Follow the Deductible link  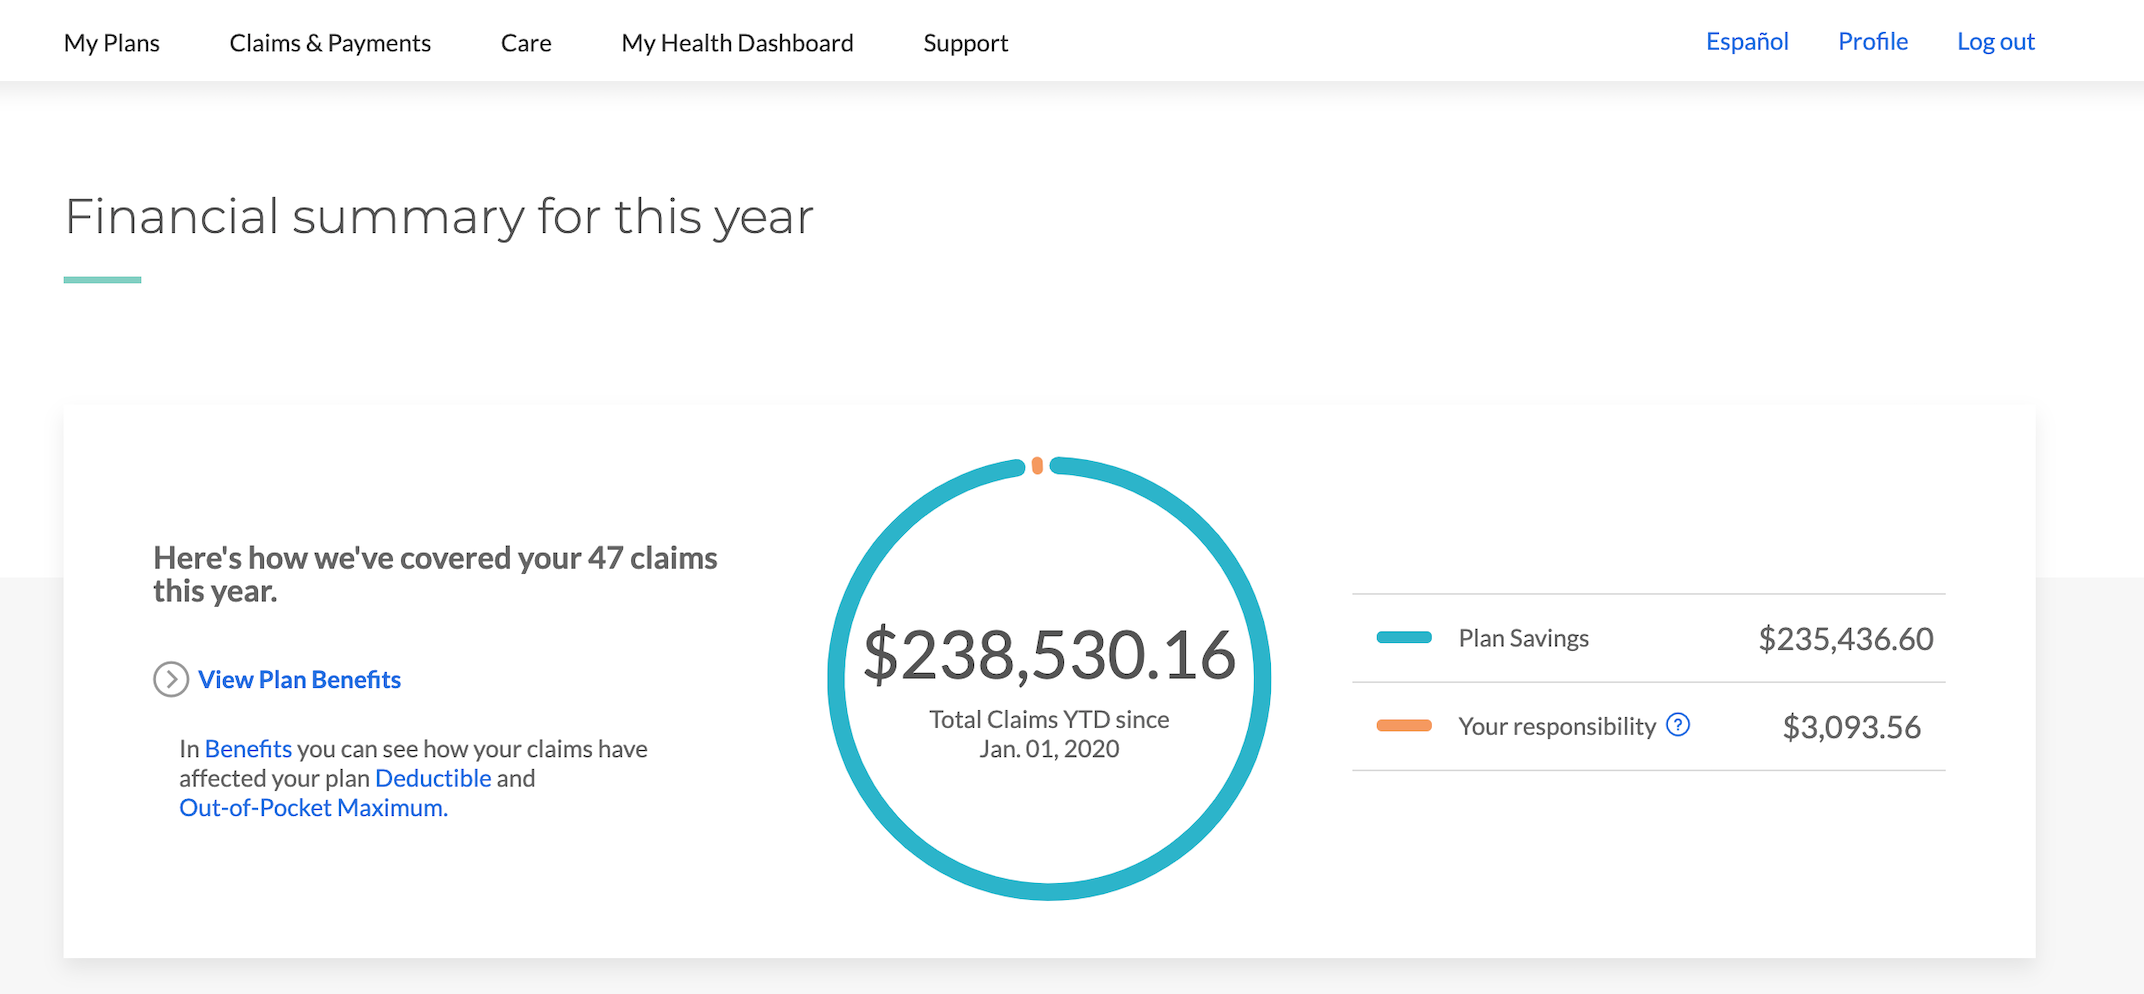[432, 778]
